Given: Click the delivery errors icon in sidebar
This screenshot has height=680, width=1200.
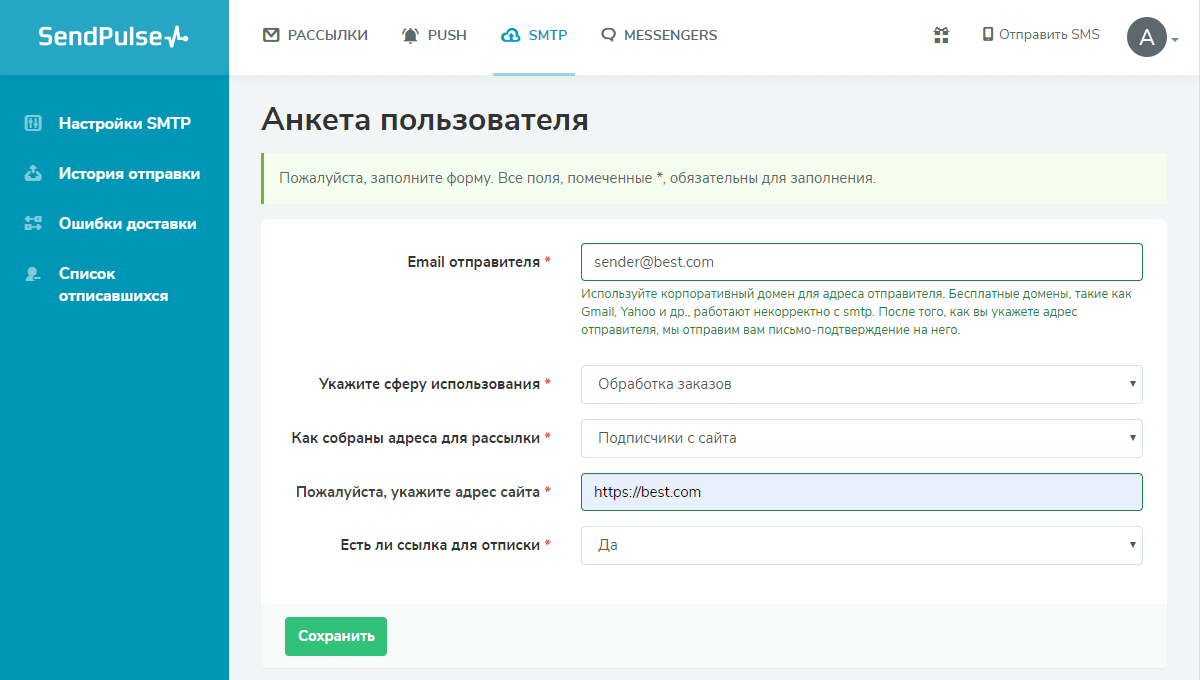Looking at the screenshot, I should (x=33, y=224).
